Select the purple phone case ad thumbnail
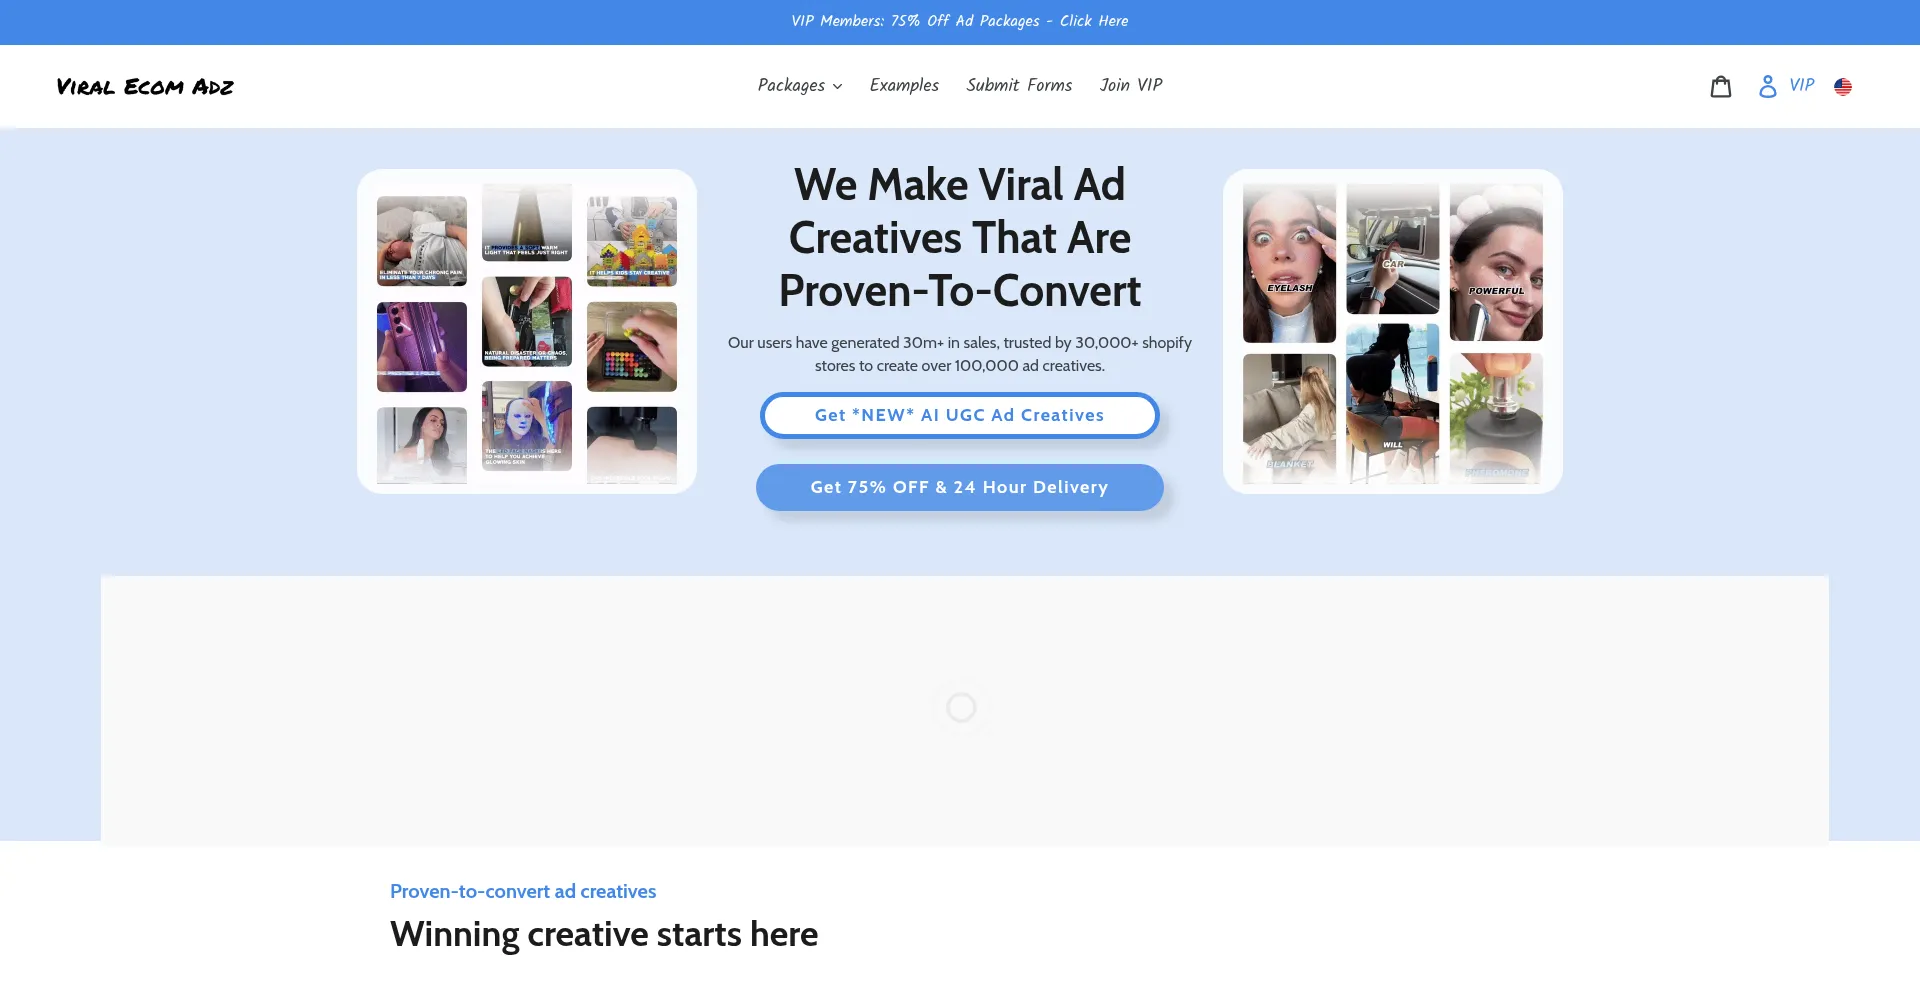Screen dimensions: 1920x993 point(422,347)
